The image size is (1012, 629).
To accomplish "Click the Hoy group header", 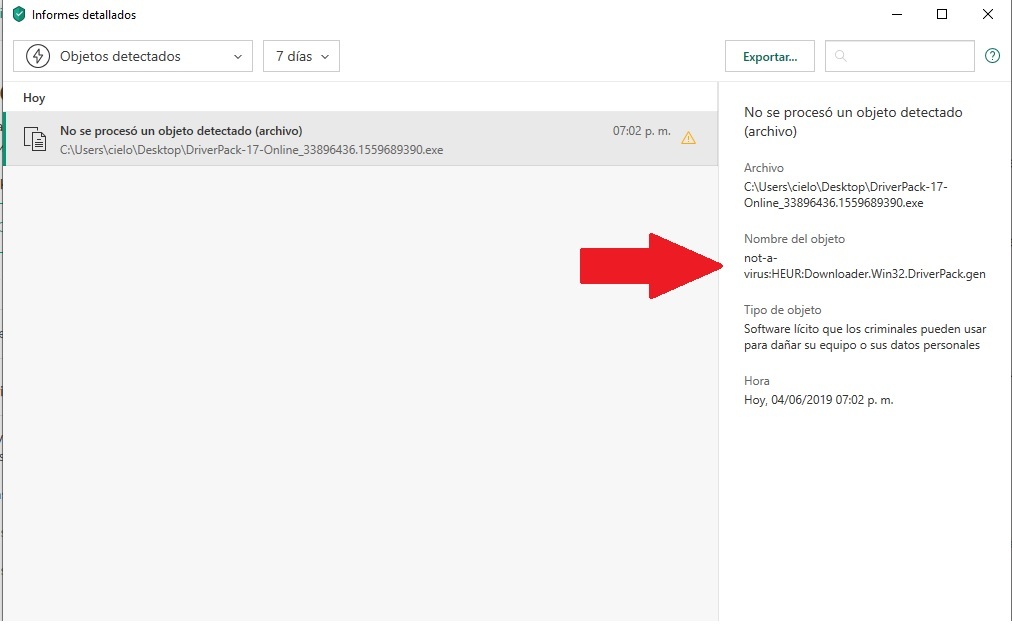I will click(x=34, y=98).
